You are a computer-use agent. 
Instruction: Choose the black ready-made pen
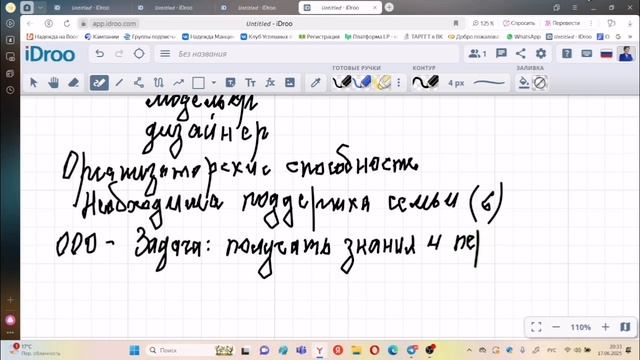[342, 82]
